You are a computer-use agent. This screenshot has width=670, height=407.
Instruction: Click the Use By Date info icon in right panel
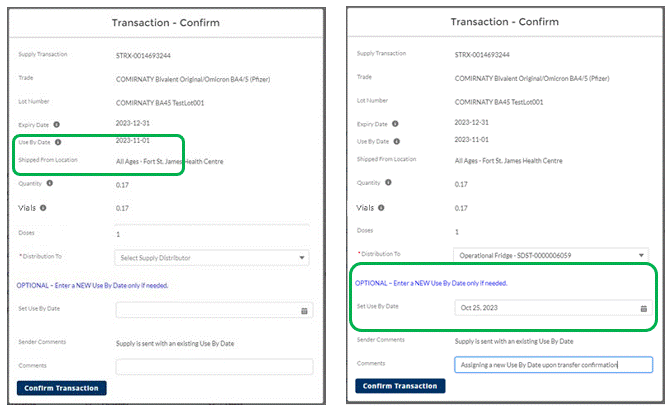(x=397, y=141)
